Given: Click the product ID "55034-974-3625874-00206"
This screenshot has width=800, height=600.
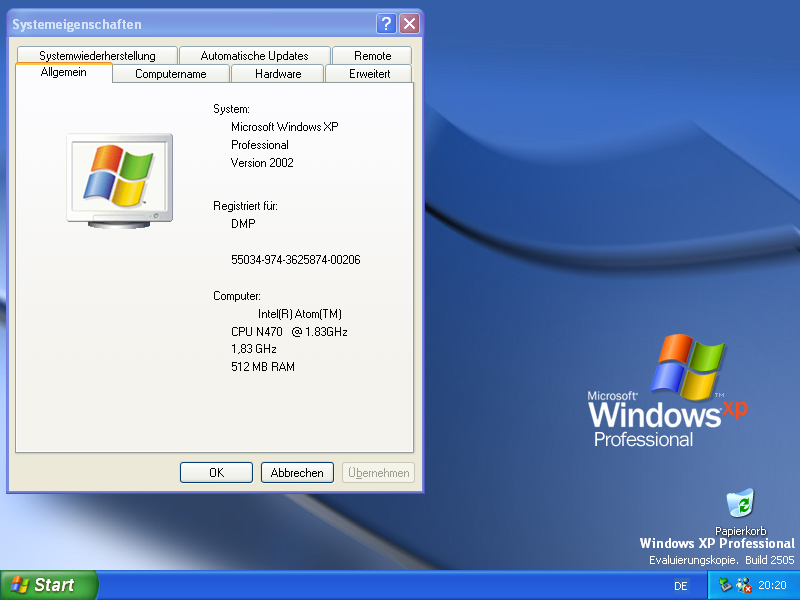Looking at the screenshot, I should coord(295,260).
